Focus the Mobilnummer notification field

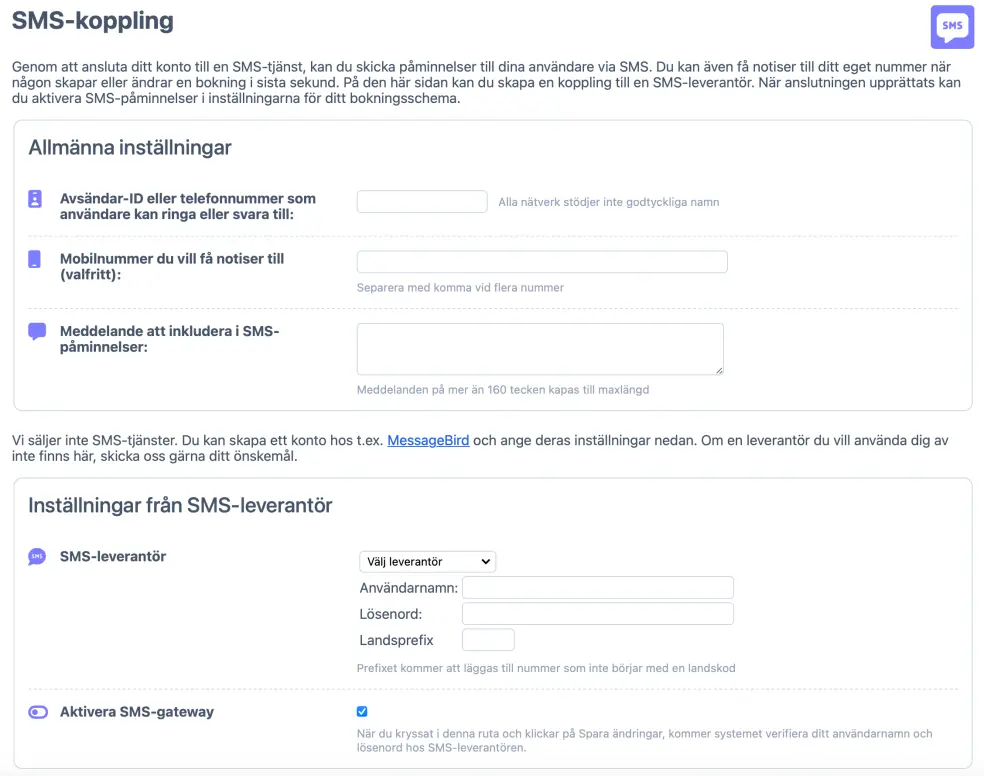[542, 262]
